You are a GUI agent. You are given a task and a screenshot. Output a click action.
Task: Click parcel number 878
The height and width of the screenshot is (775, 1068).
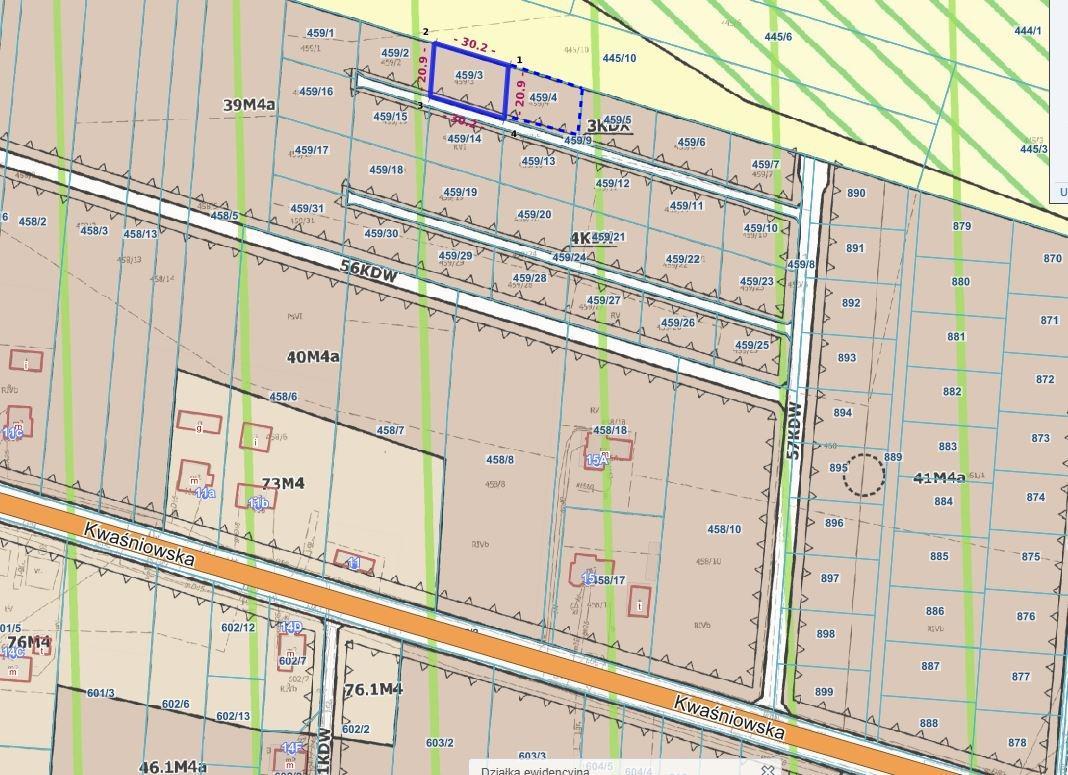point(1017,742)
